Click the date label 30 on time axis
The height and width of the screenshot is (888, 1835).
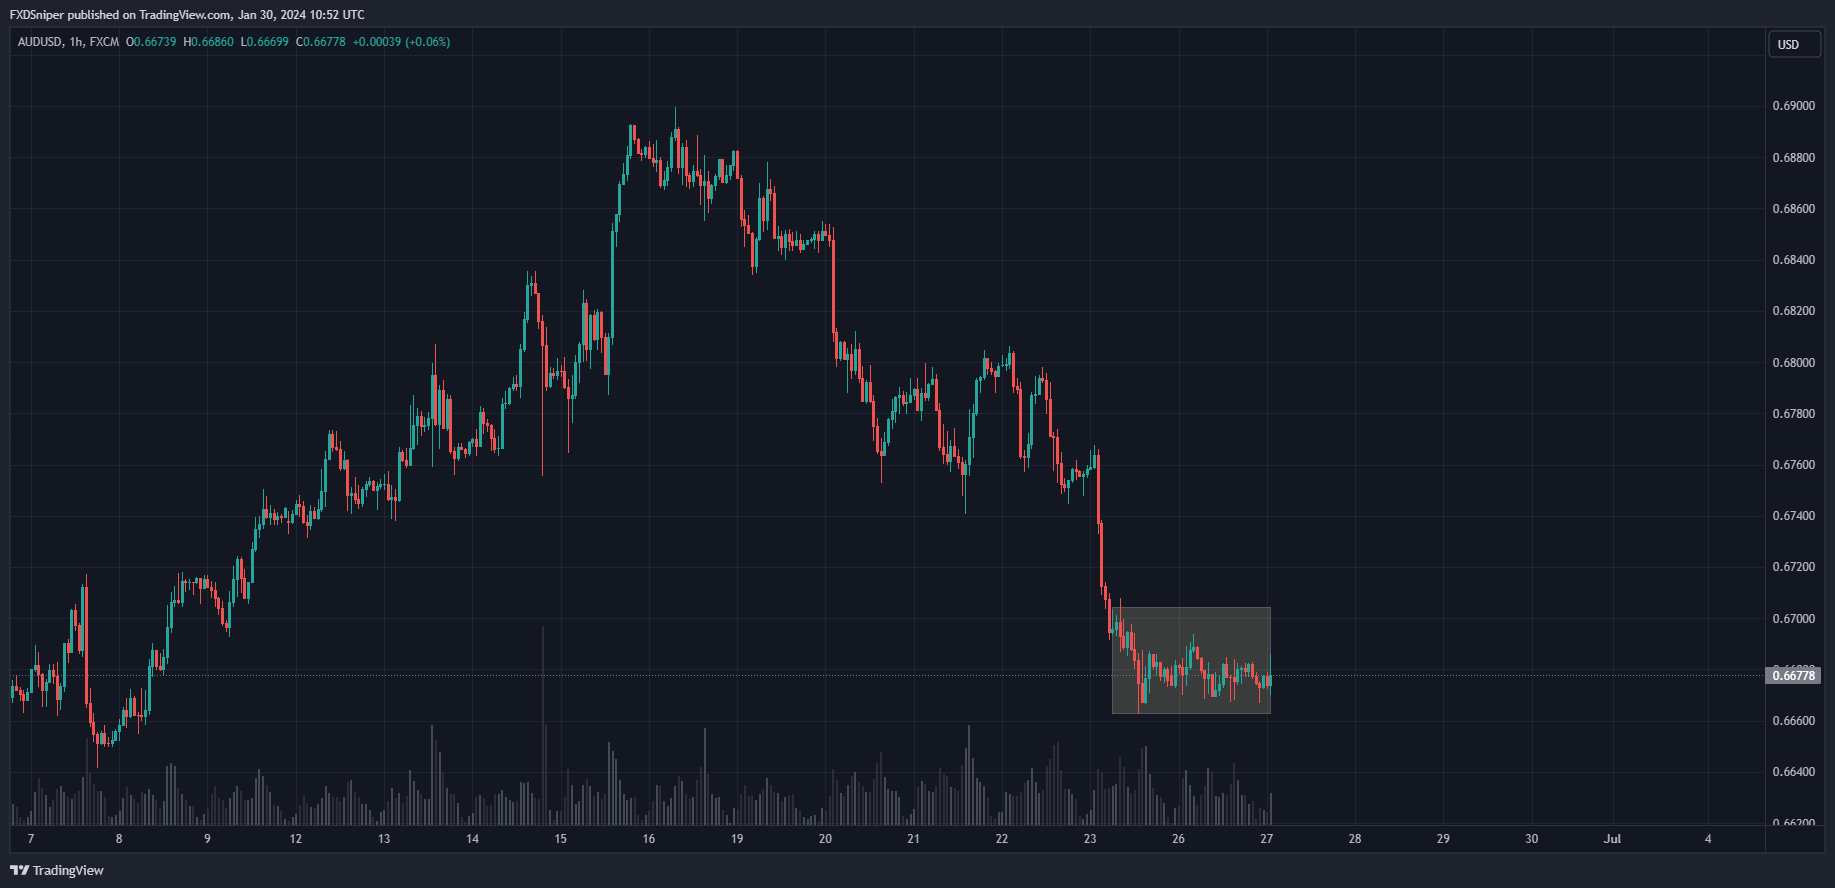point(1531,839)
